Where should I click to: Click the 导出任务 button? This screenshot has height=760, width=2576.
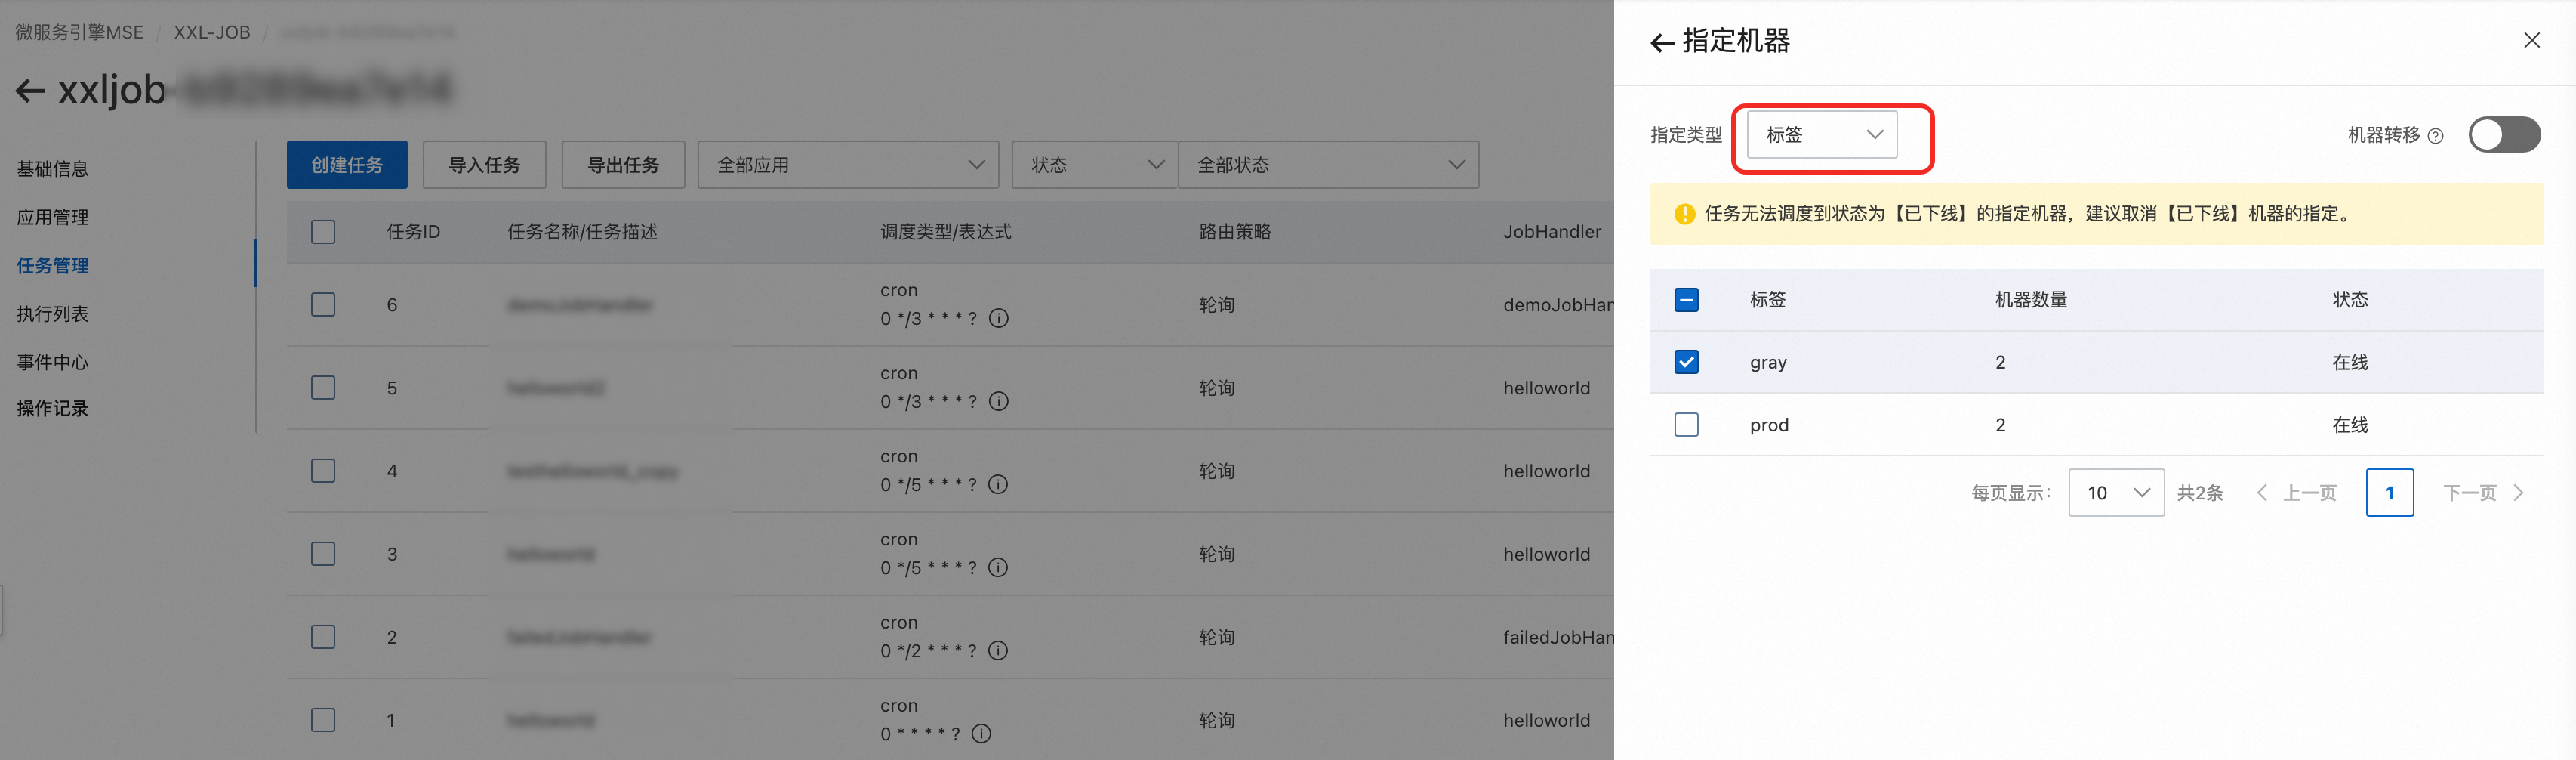[x=623, y=165]
